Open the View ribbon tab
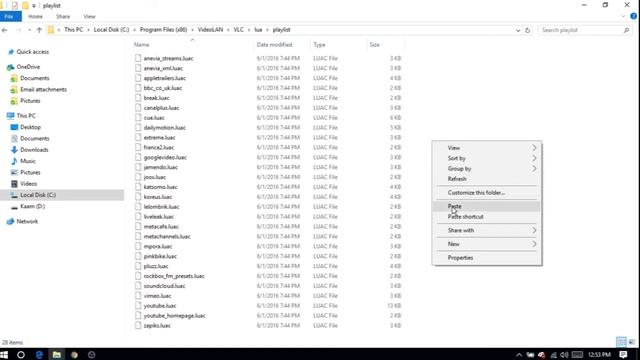640x360 pixels. (89, 16)
